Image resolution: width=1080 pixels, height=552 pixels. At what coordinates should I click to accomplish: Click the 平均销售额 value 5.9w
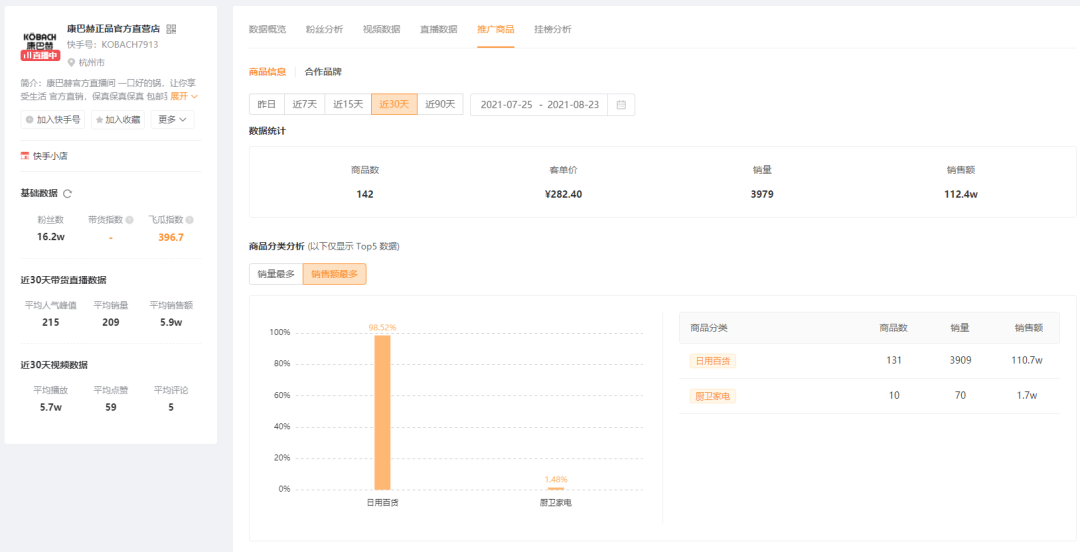coord(171,323)
